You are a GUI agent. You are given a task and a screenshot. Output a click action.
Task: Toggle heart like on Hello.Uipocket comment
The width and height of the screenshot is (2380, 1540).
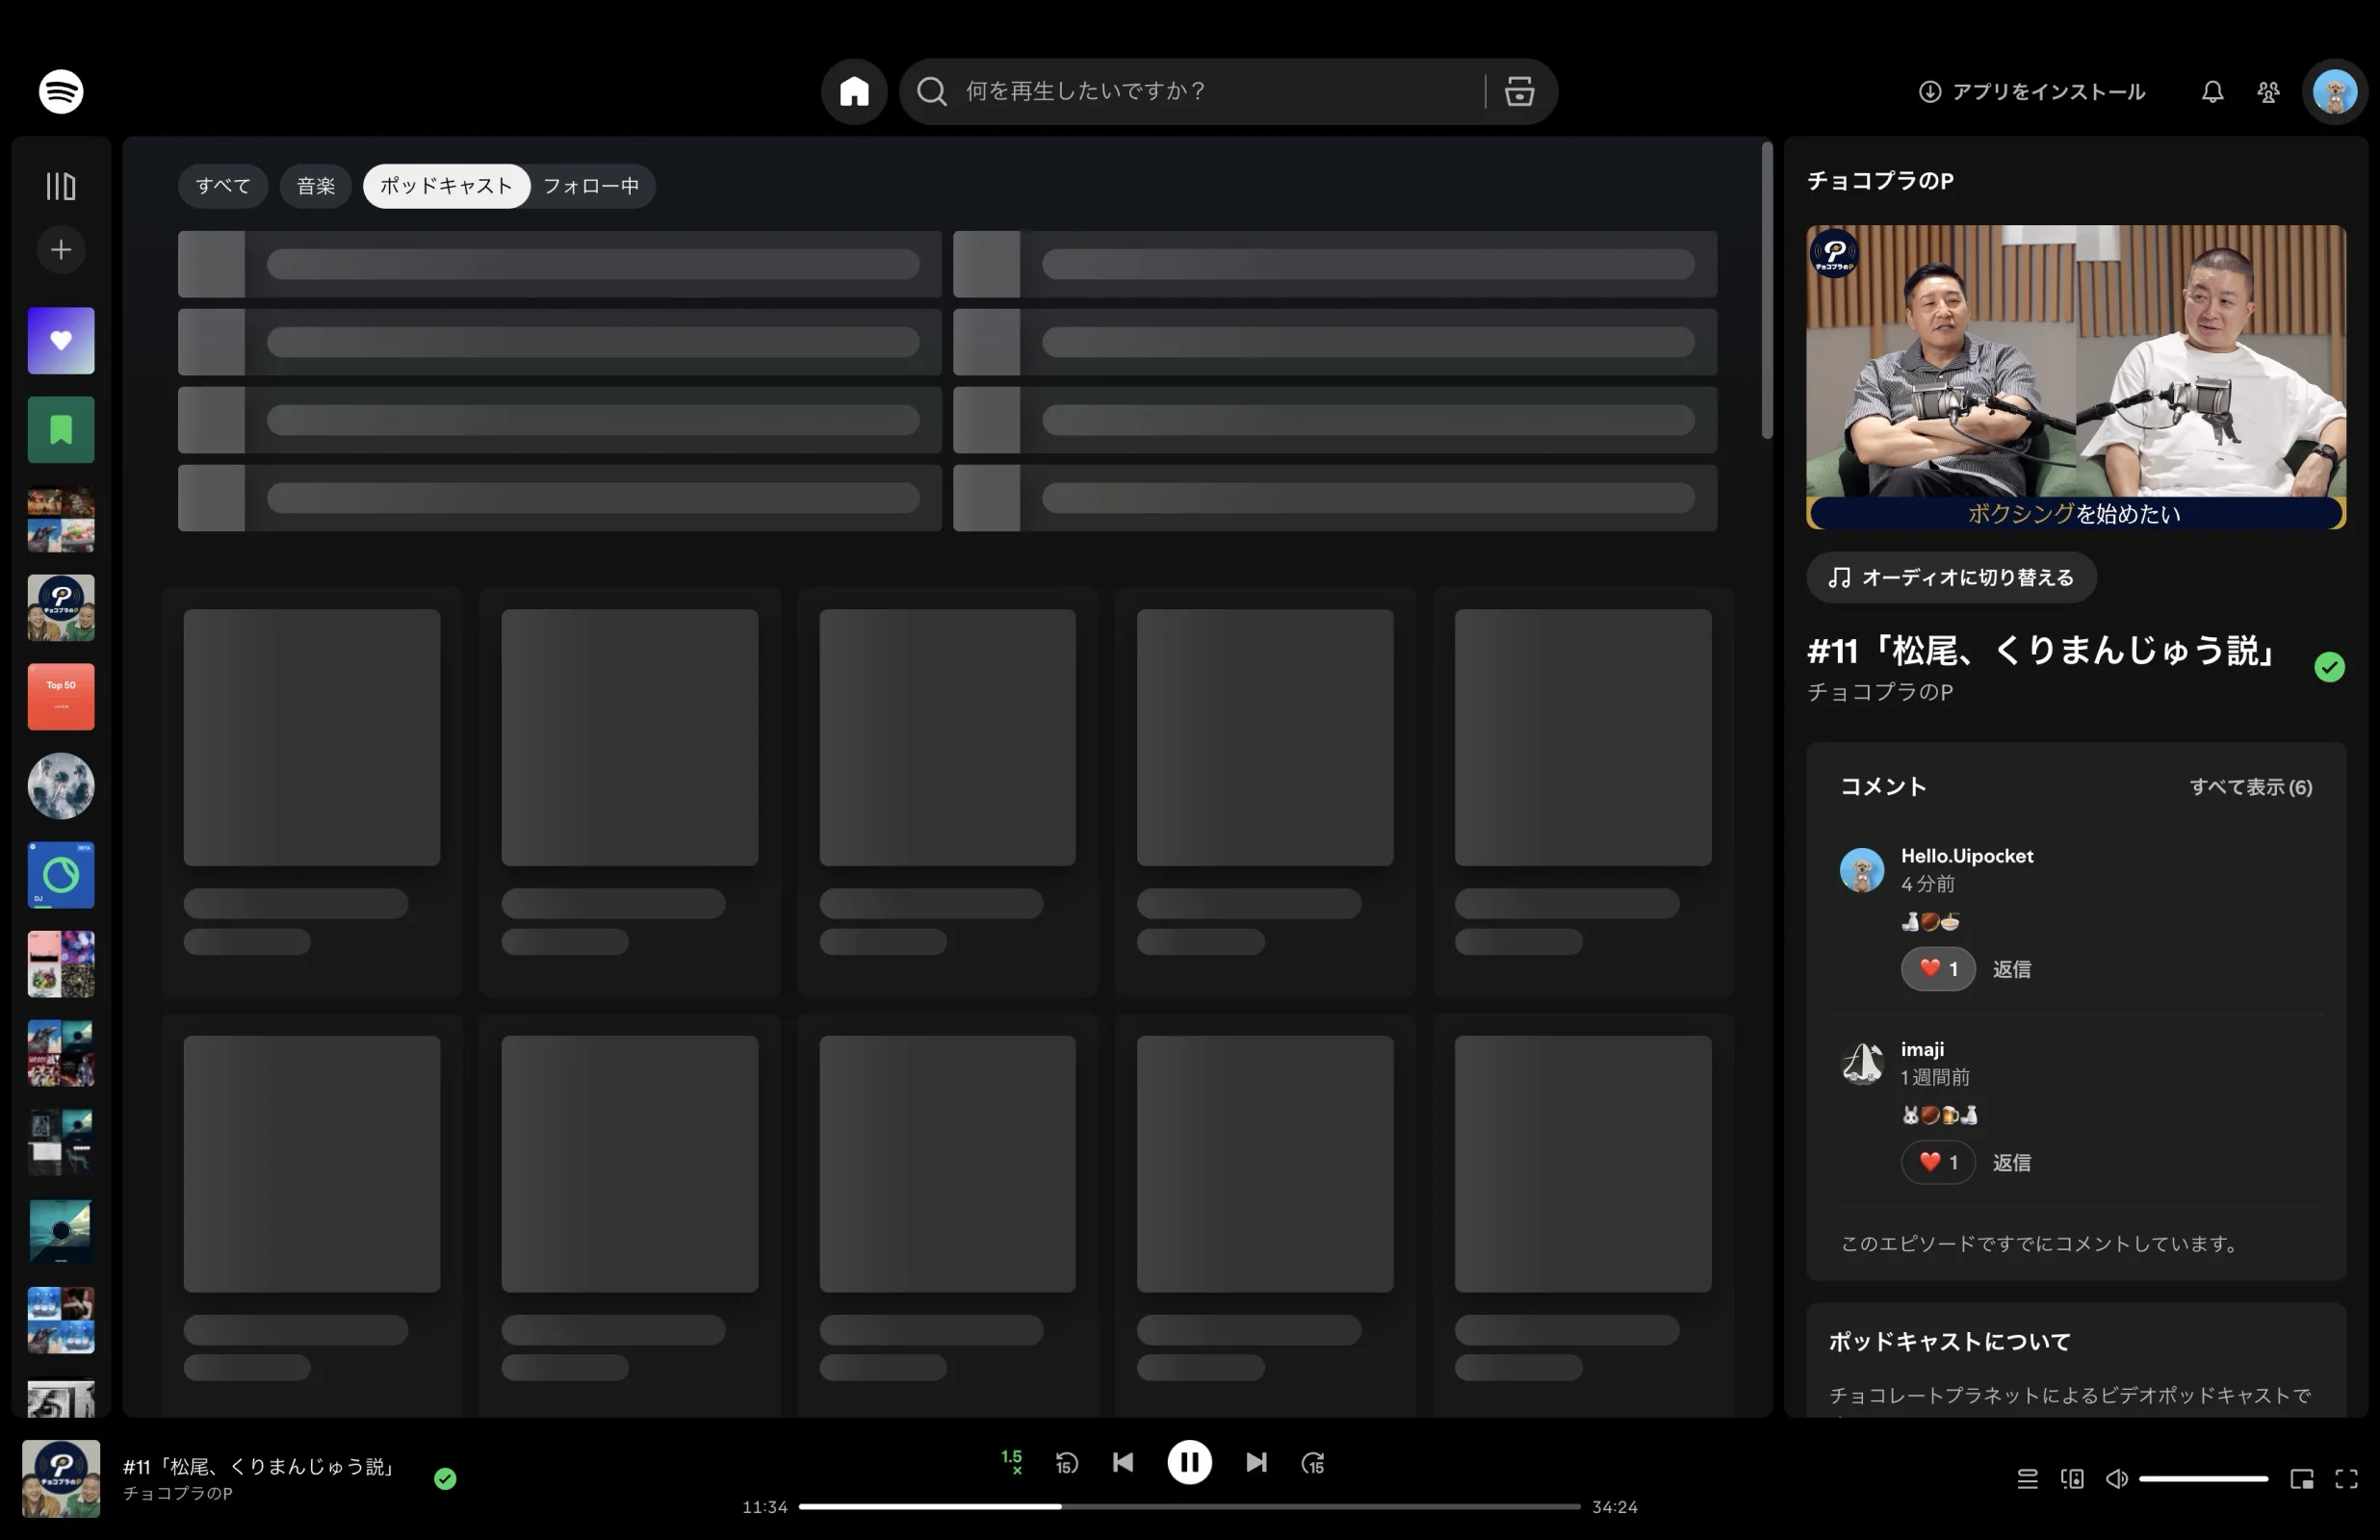(x=1937, y=969)
